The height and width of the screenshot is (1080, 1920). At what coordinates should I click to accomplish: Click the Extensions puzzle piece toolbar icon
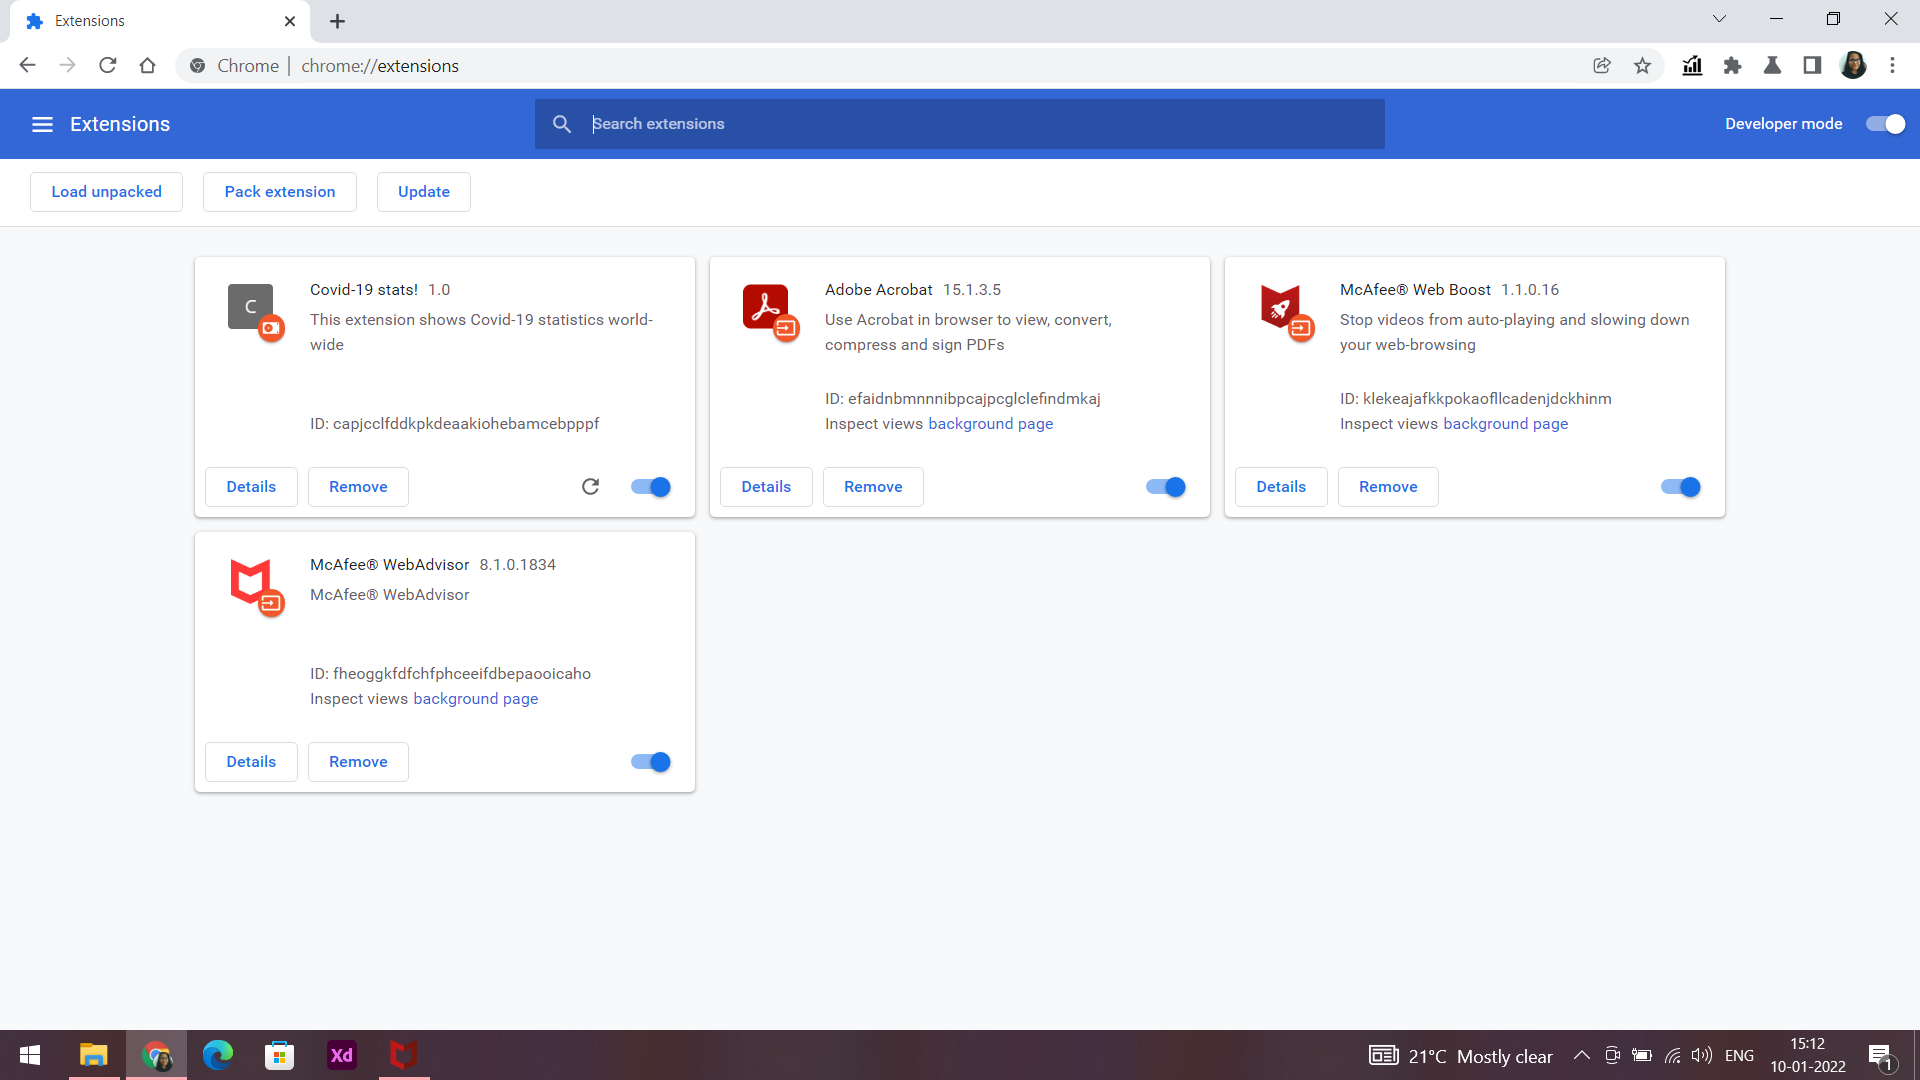1732,66
